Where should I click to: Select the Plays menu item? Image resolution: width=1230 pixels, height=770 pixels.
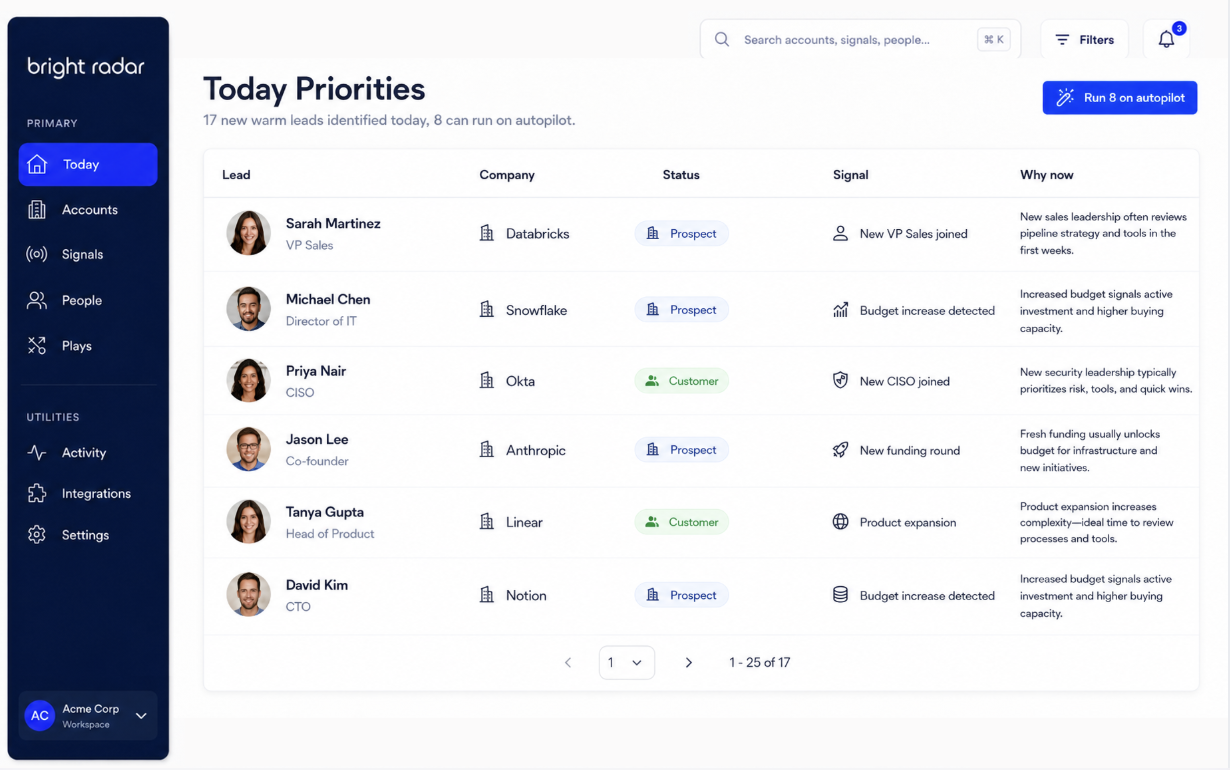88,346
